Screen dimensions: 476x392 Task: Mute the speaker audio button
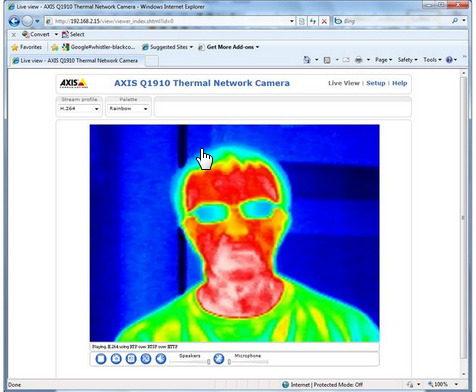click(x=161, y=359)
